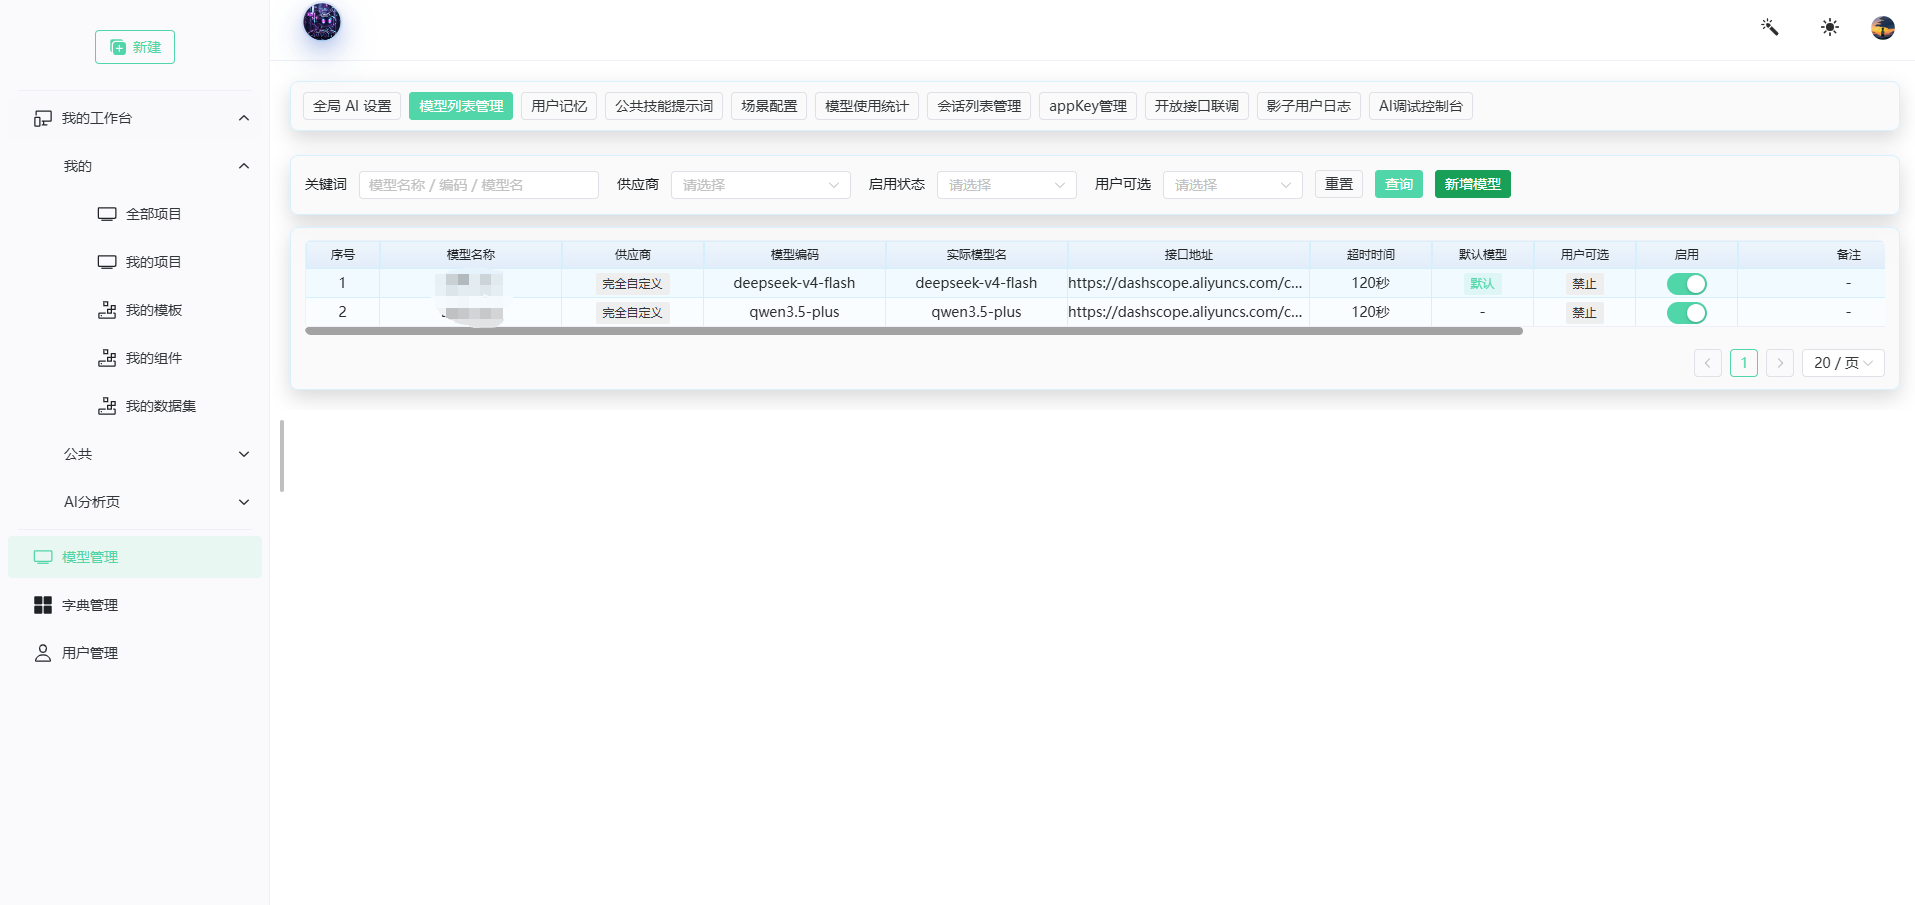Click the horizontal scrollbar under the table
Screen dimensions: 1915x905
pyautogui.click(x=914, y=331)
